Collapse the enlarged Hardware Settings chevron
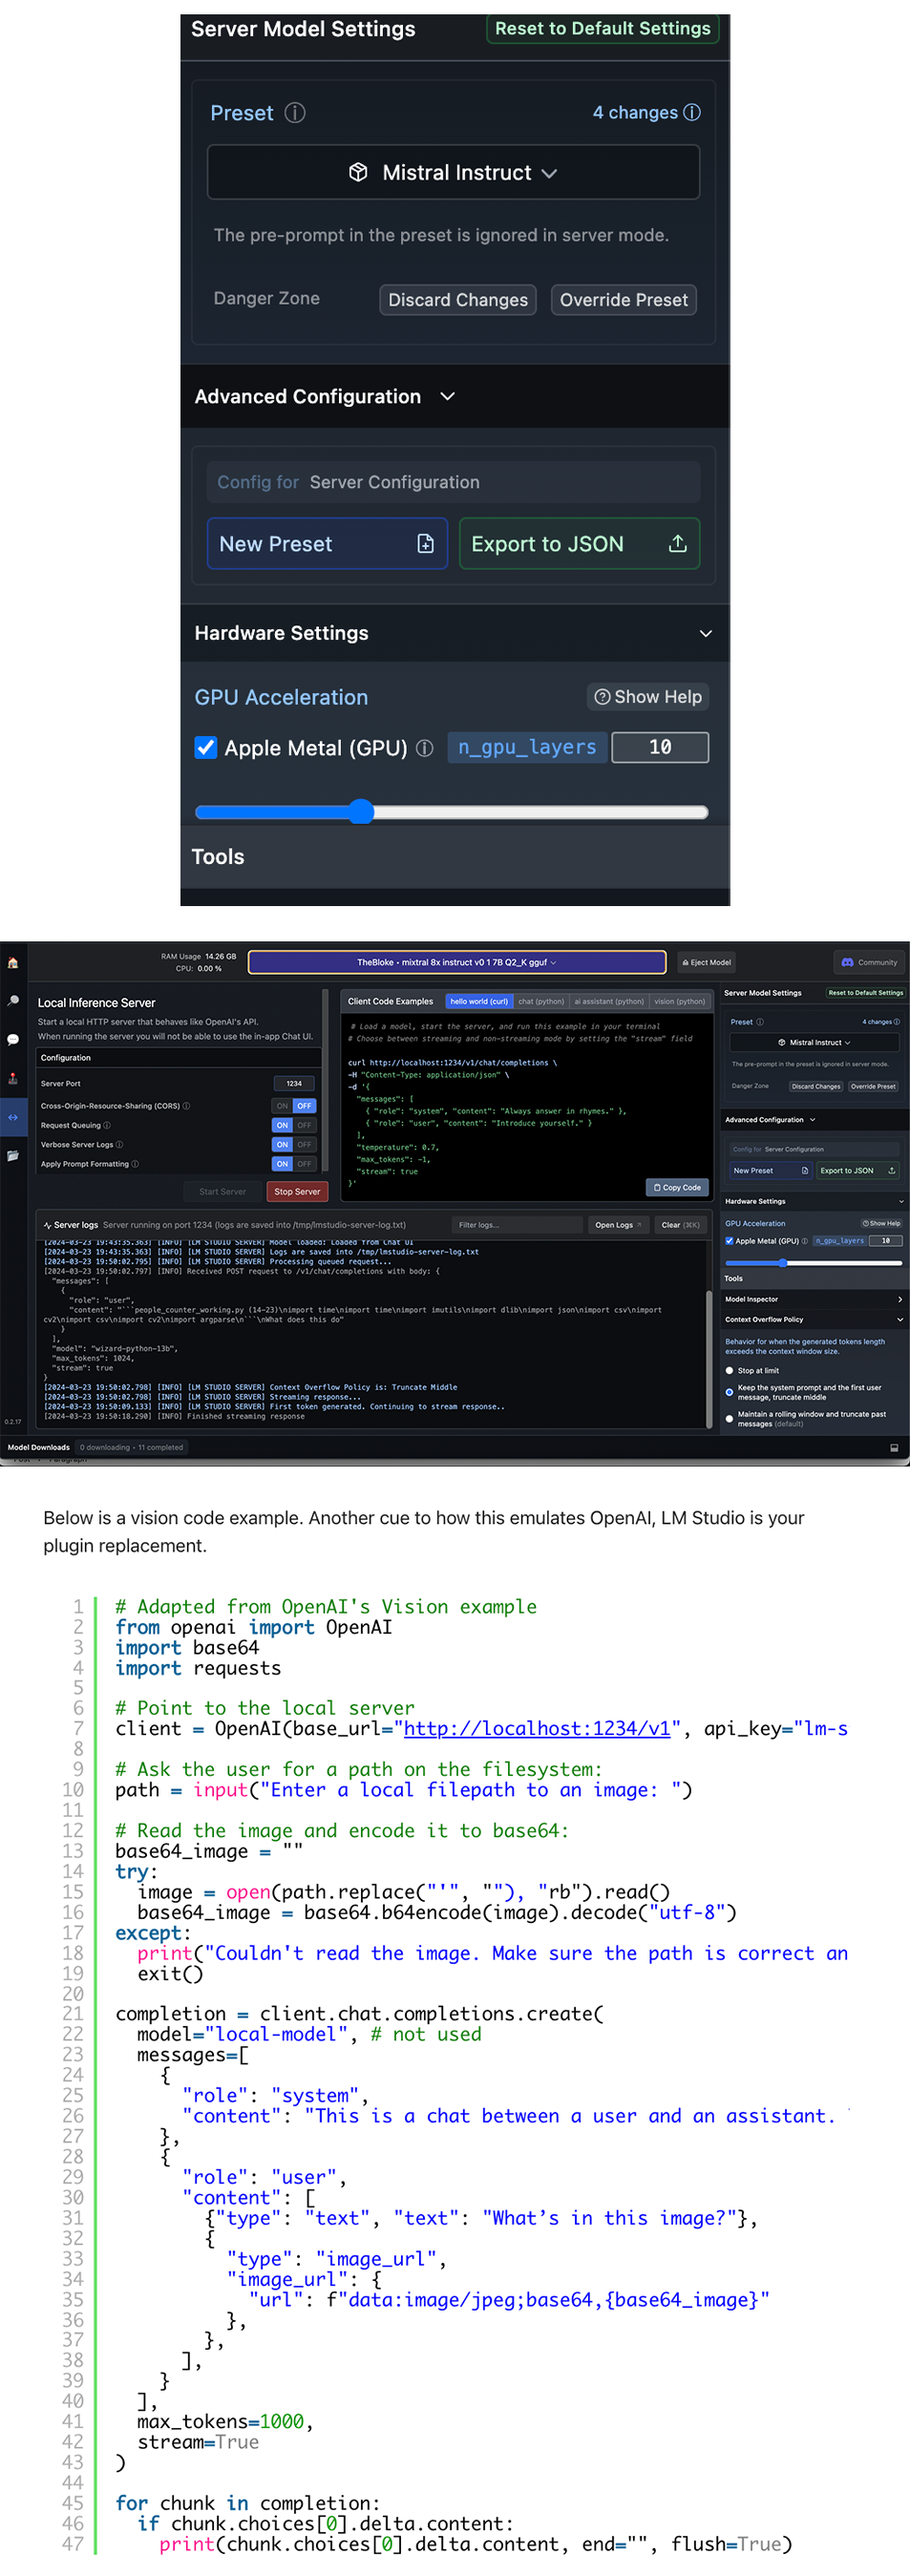This screenshot has height=2576, width=910. click(x=706, y=633)
